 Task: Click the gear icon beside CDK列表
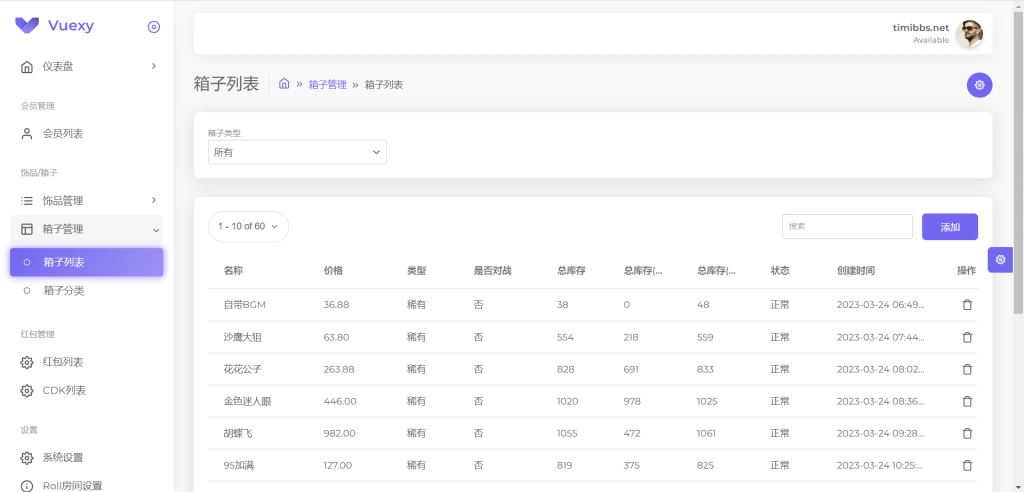click(27, 391)
